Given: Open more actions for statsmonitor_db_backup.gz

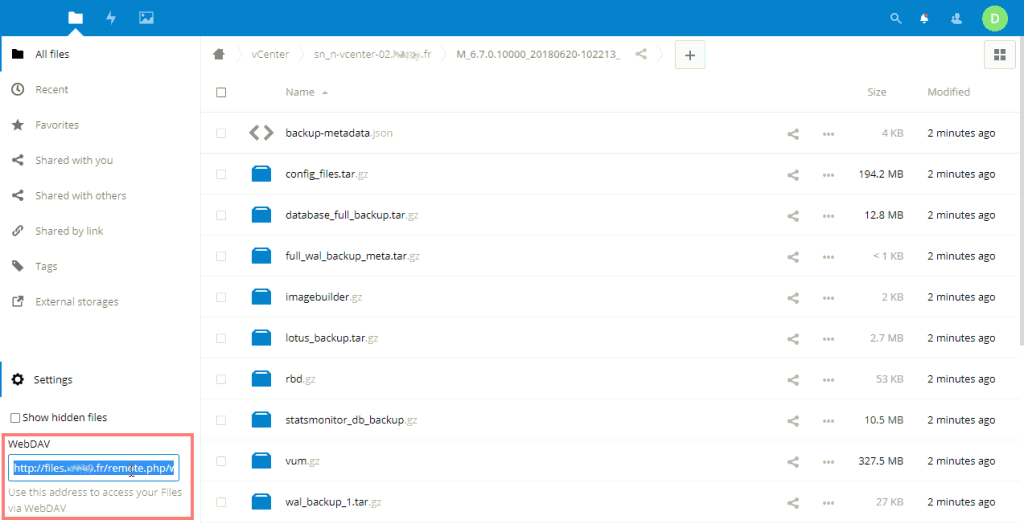Looking at the screenshot, I should coord(828,421).
